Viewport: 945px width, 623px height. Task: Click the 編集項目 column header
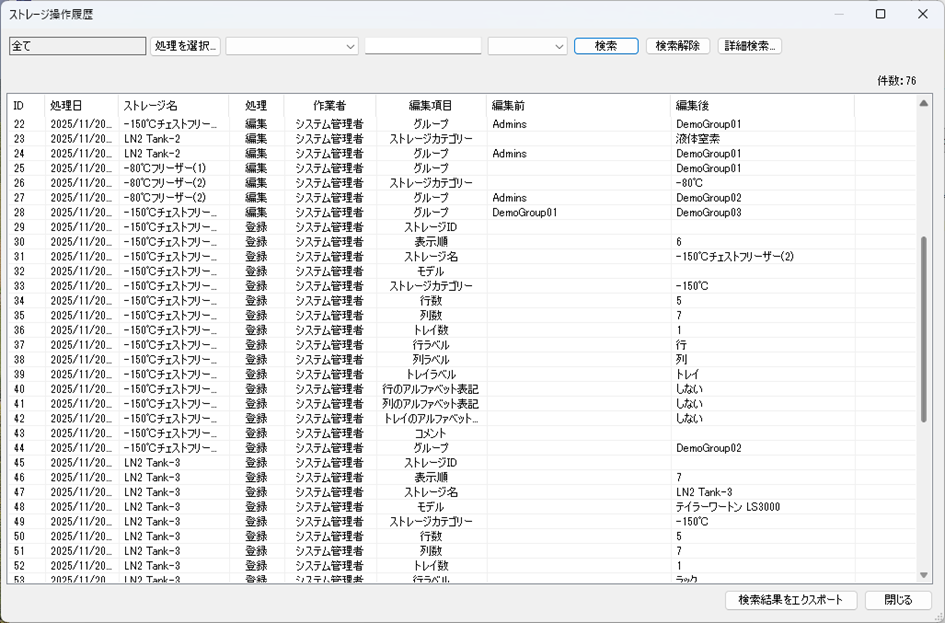(430, 105)
